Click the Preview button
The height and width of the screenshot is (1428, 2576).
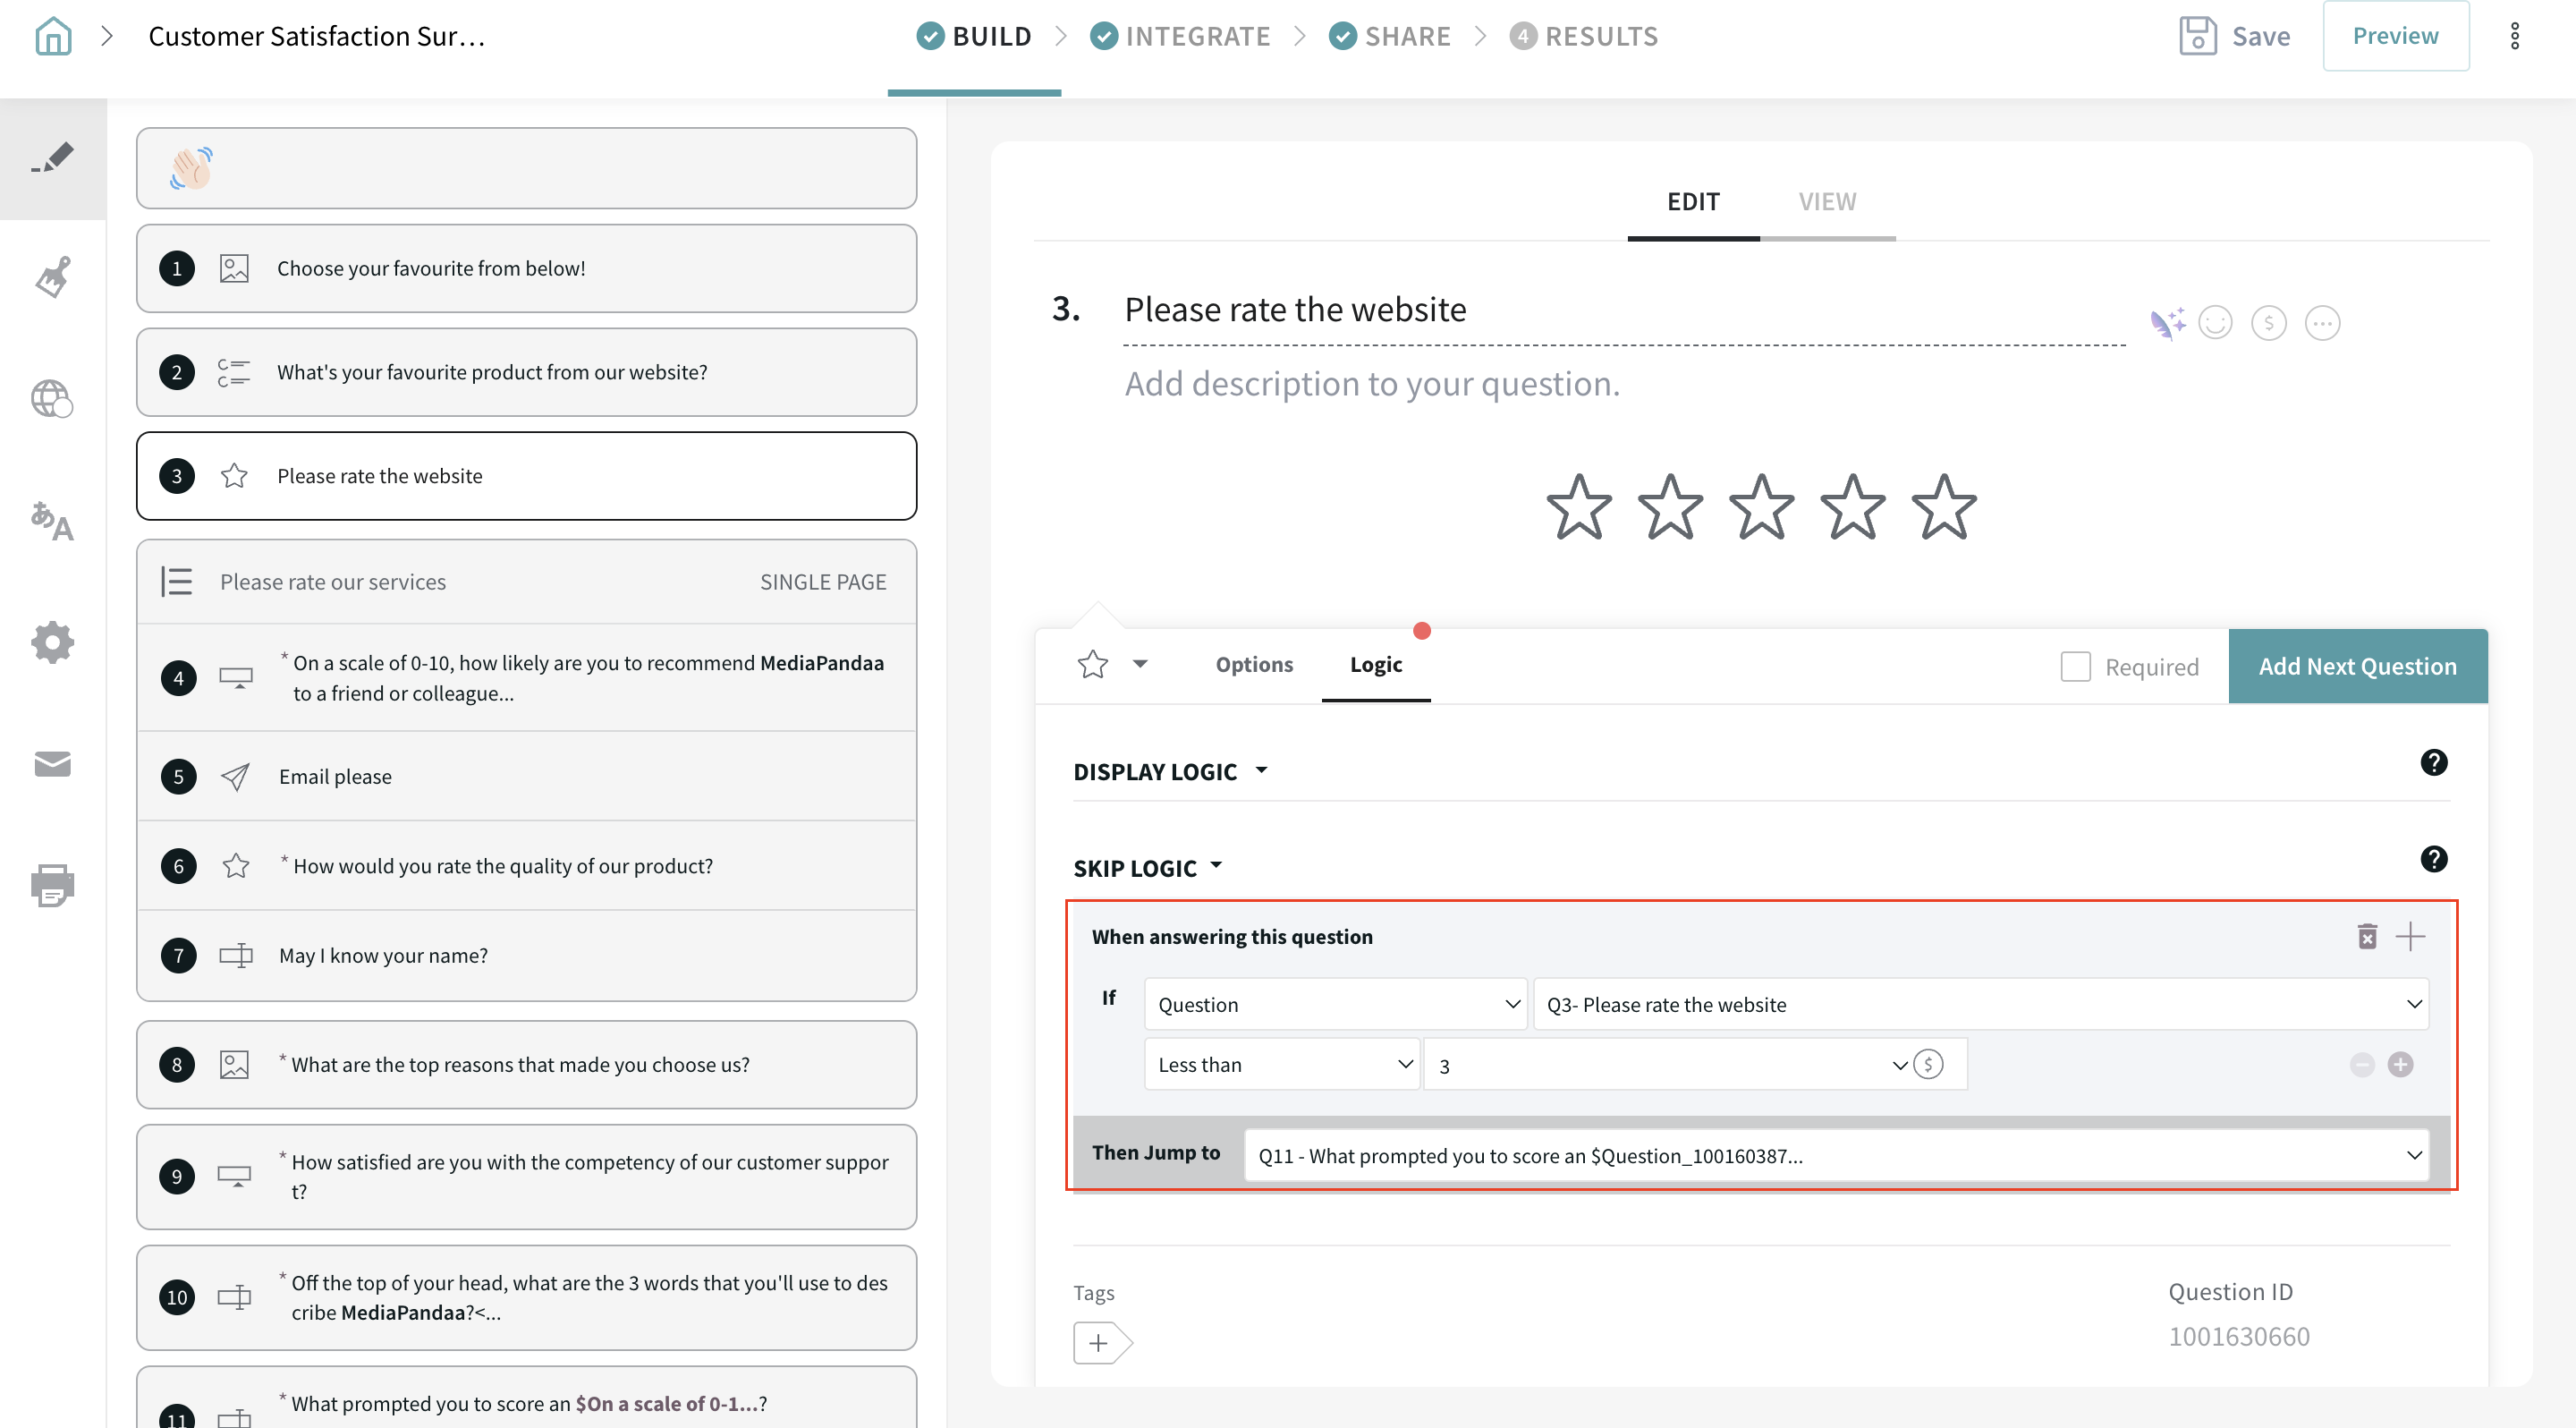(2395, 36)
